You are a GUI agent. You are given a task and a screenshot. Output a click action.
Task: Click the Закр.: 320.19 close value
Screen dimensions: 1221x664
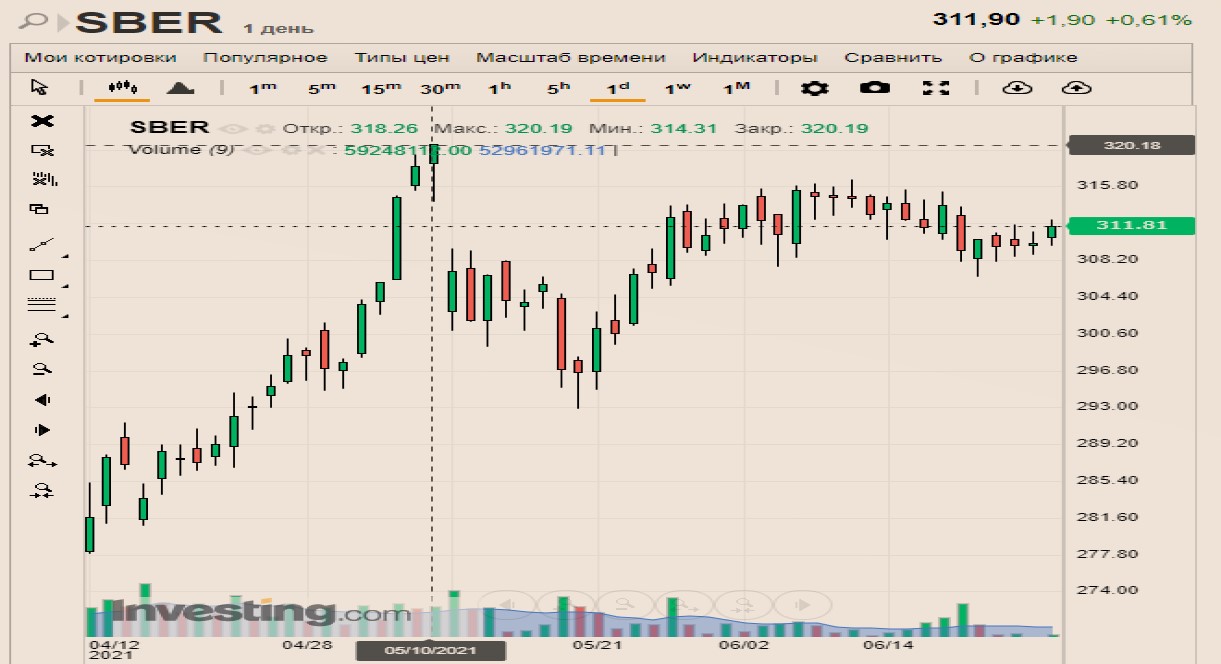[x=801, y=129]
